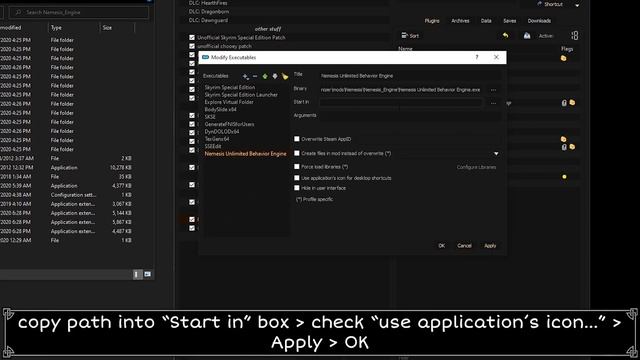
Task: Switch to the Archives tab
Action: (460, 21)
